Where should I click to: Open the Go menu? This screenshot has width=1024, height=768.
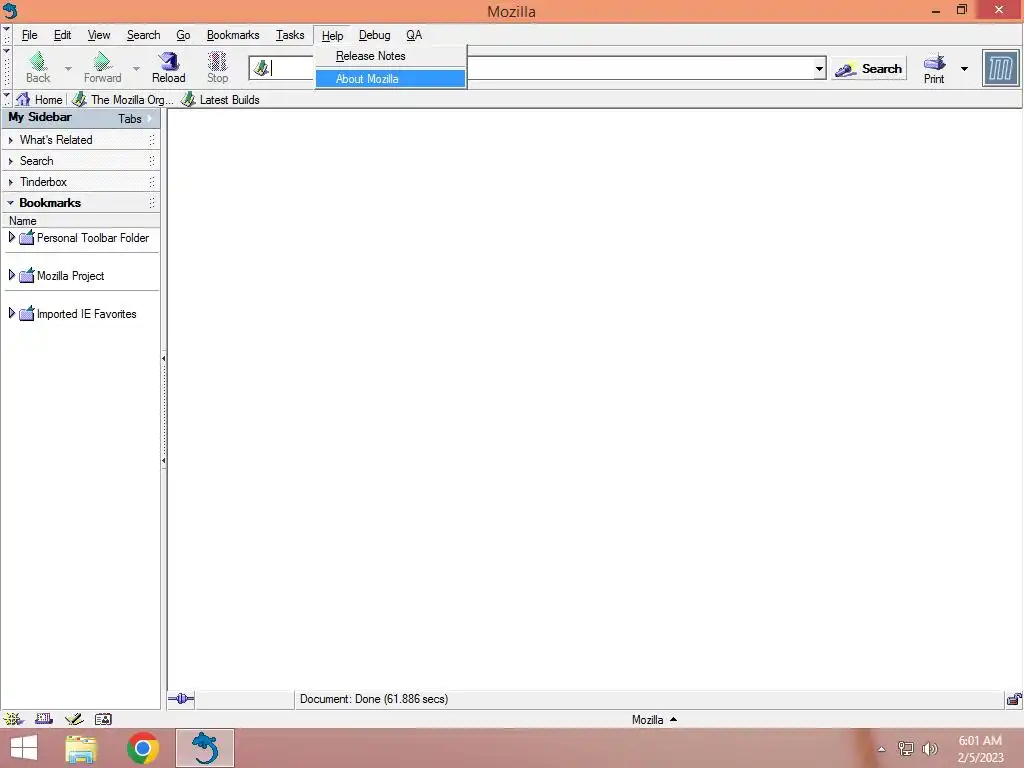coord(184,35)
